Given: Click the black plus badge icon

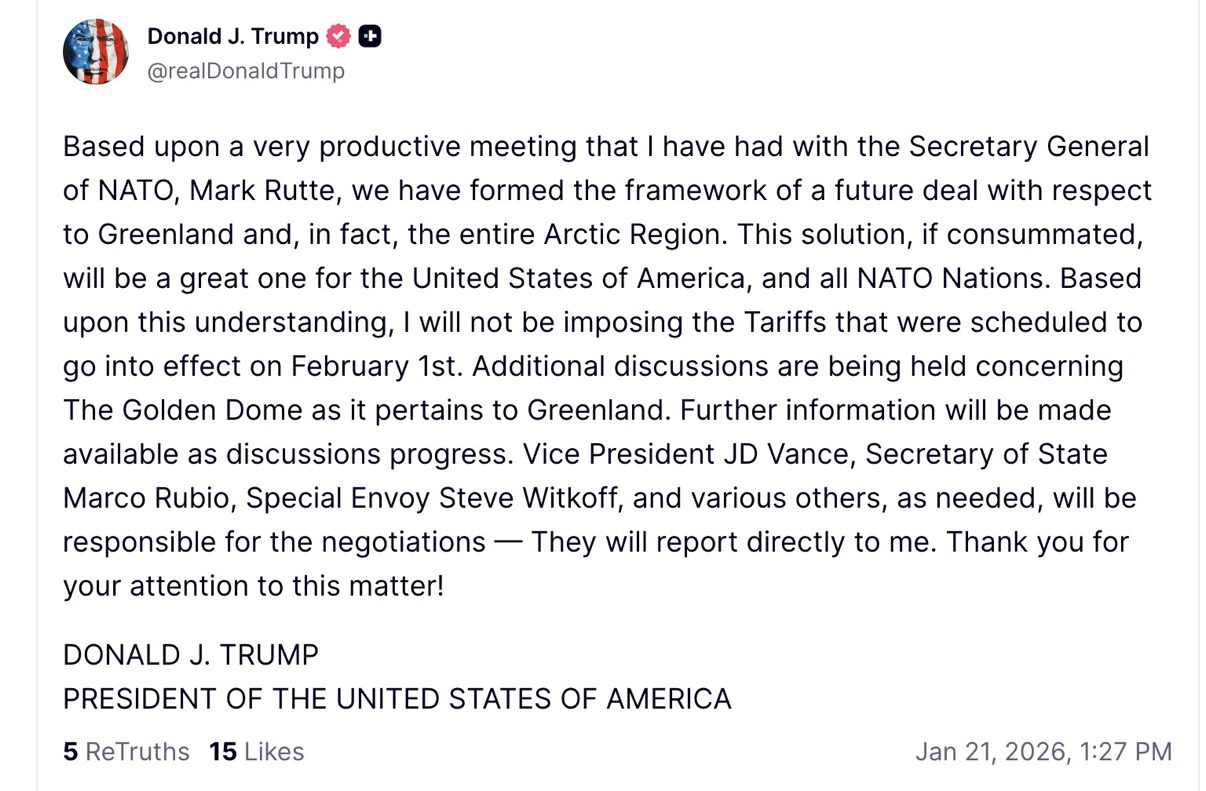Looking at the screenshot, I should pos(370,37).
